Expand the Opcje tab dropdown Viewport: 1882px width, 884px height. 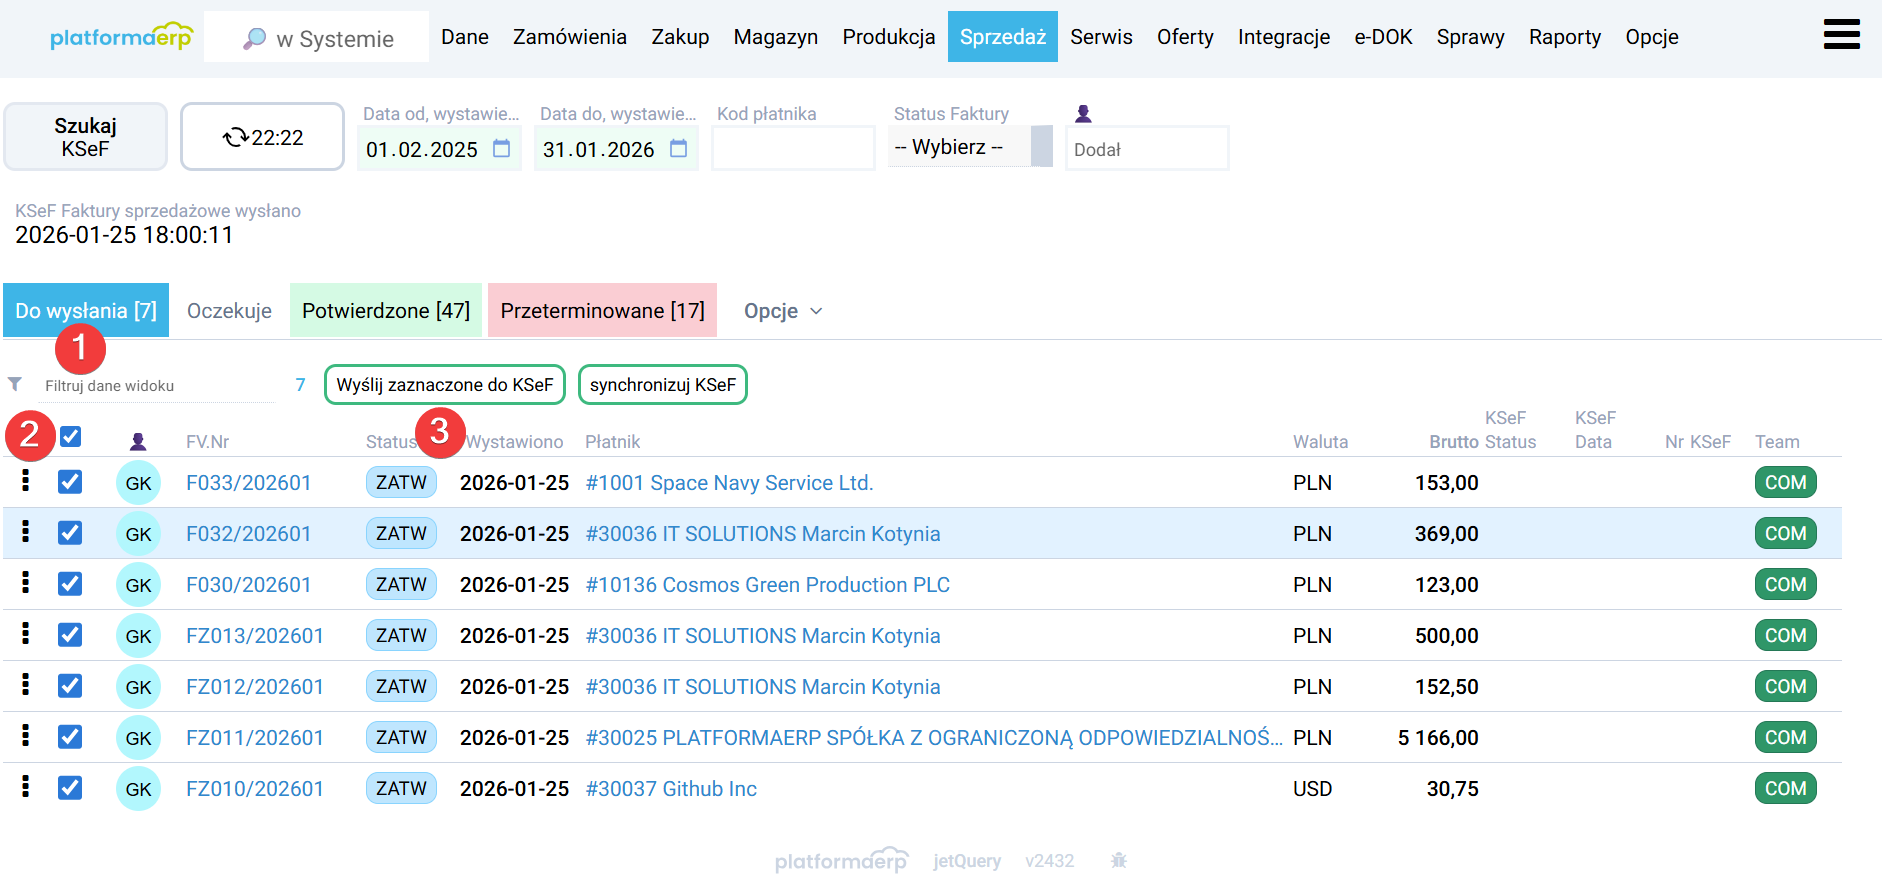coord(783,311)
